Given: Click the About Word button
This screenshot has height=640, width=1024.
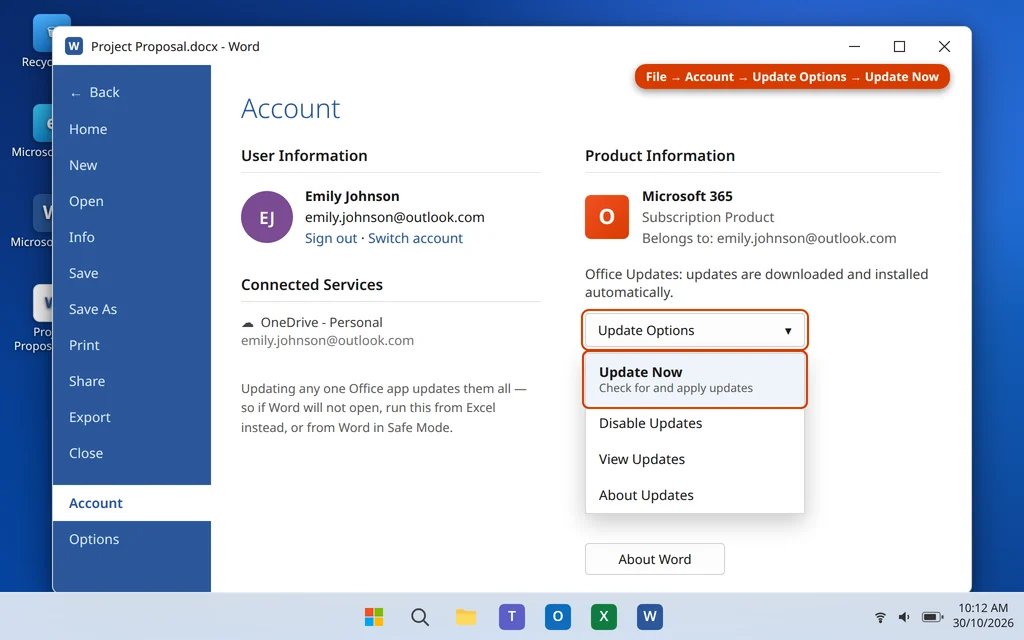Looking at the screenshot, I should coord(654,559).
